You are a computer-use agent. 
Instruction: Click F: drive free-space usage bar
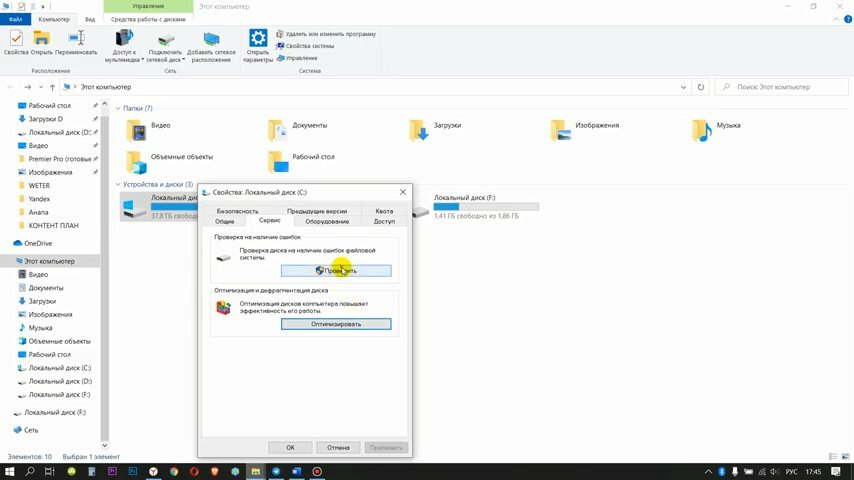486,207
